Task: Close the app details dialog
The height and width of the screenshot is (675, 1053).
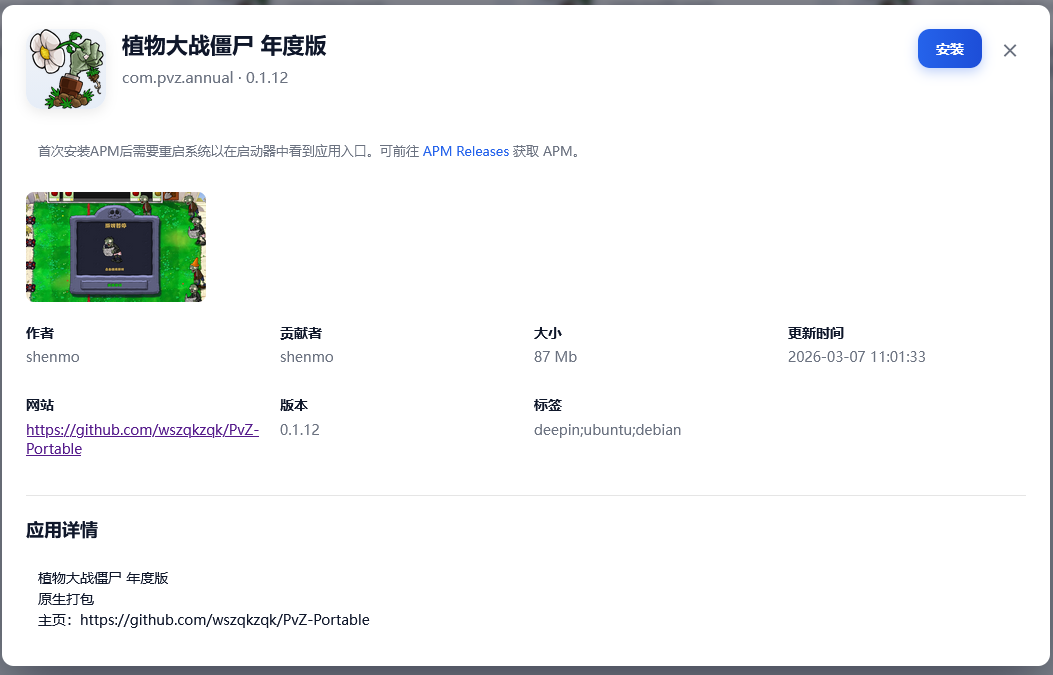Action: point(1010,50)
